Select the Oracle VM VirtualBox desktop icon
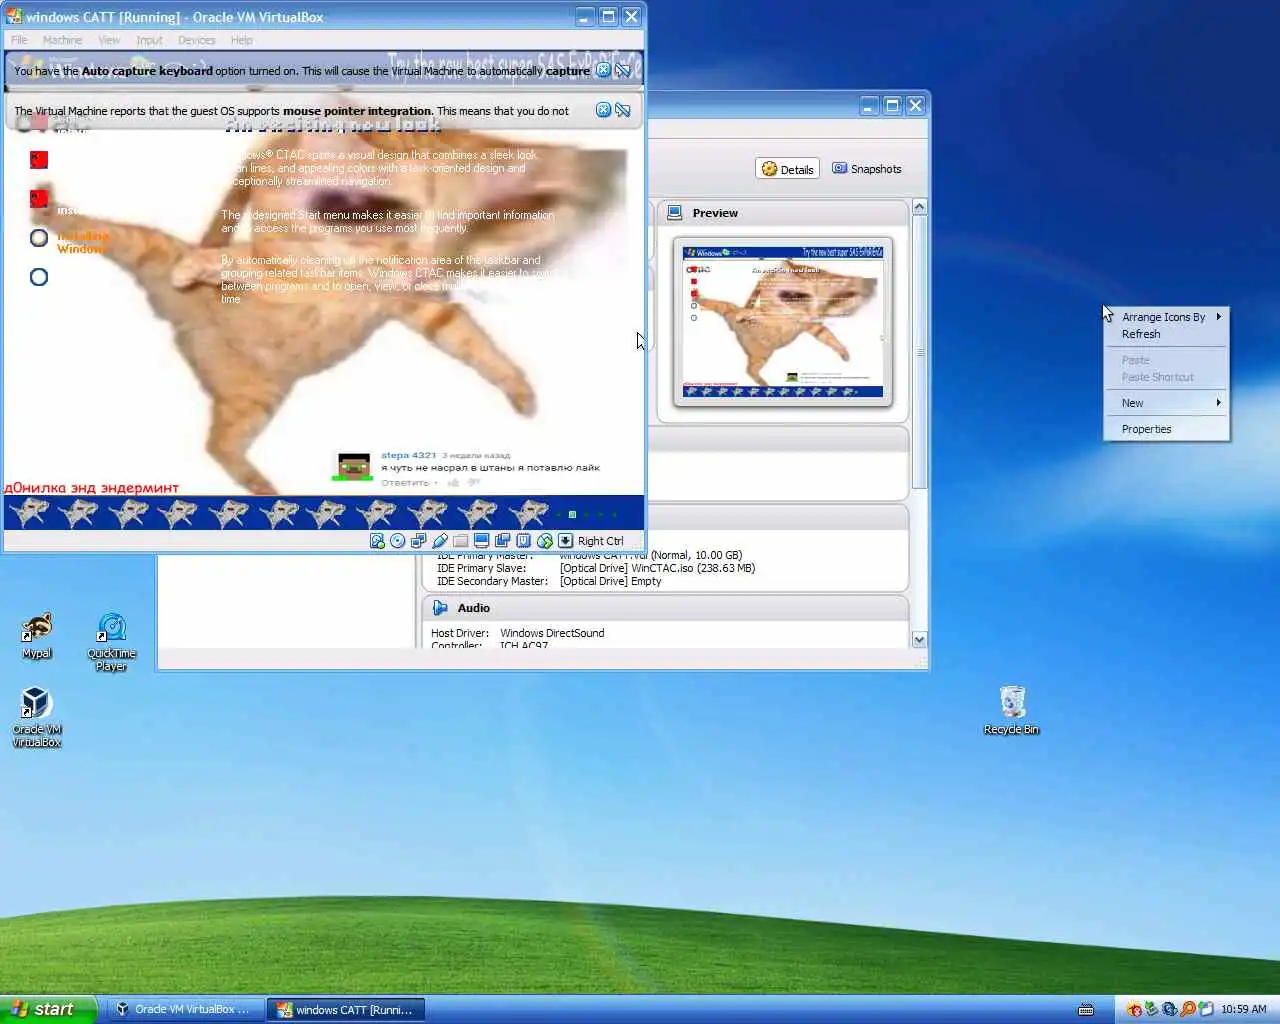 [36, 717]
